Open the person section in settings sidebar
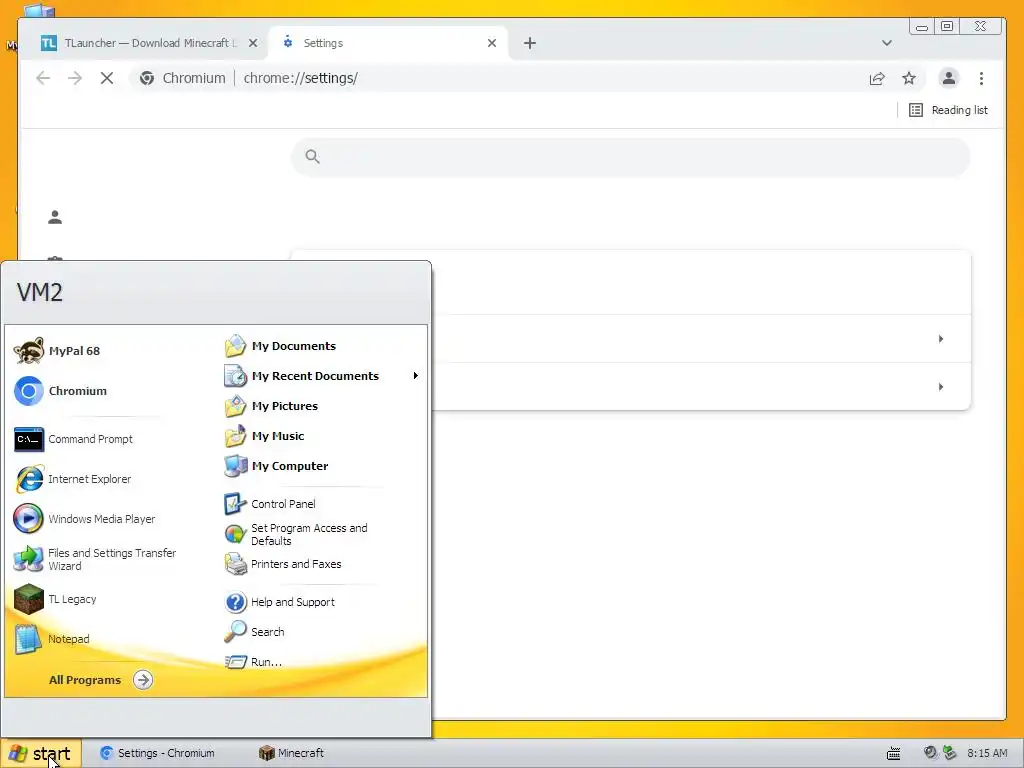The height and width of the screenshot is (768, 1024). 55,217
